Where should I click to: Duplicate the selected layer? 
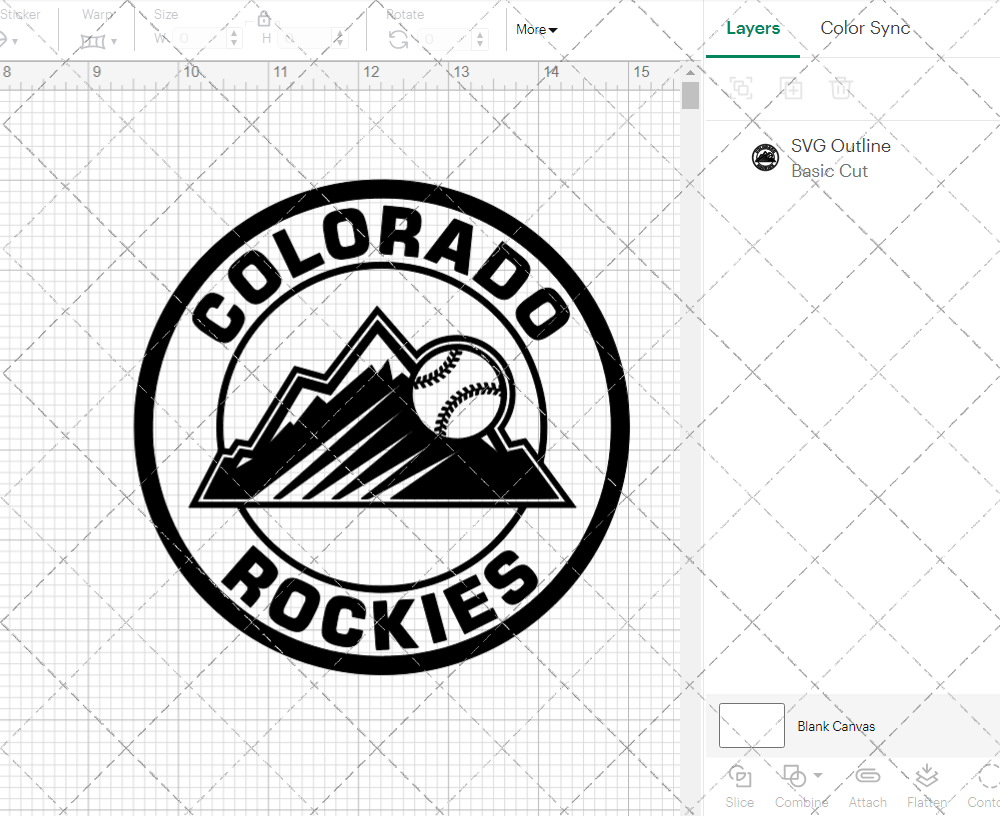click(x=791, y=87)
